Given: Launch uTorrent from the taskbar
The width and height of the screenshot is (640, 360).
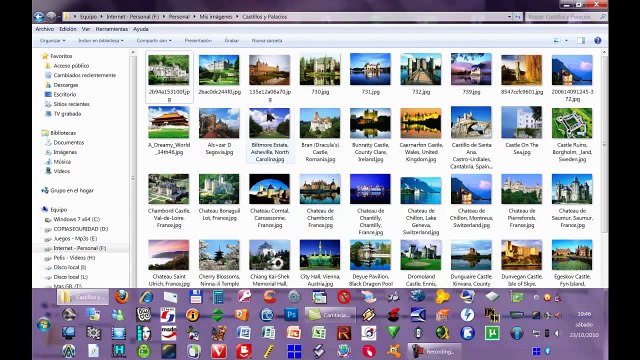Looking at the screenshot, I should pos(492,333).
